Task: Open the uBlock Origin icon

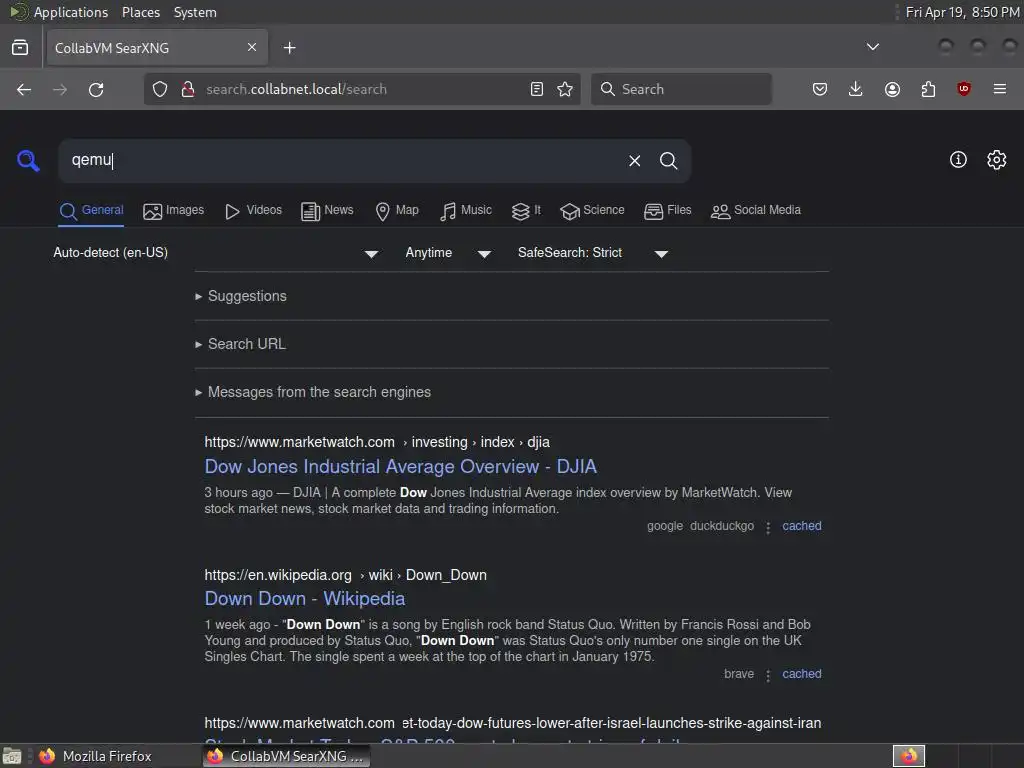Action: pyautogui.click(x=964, y=89)
